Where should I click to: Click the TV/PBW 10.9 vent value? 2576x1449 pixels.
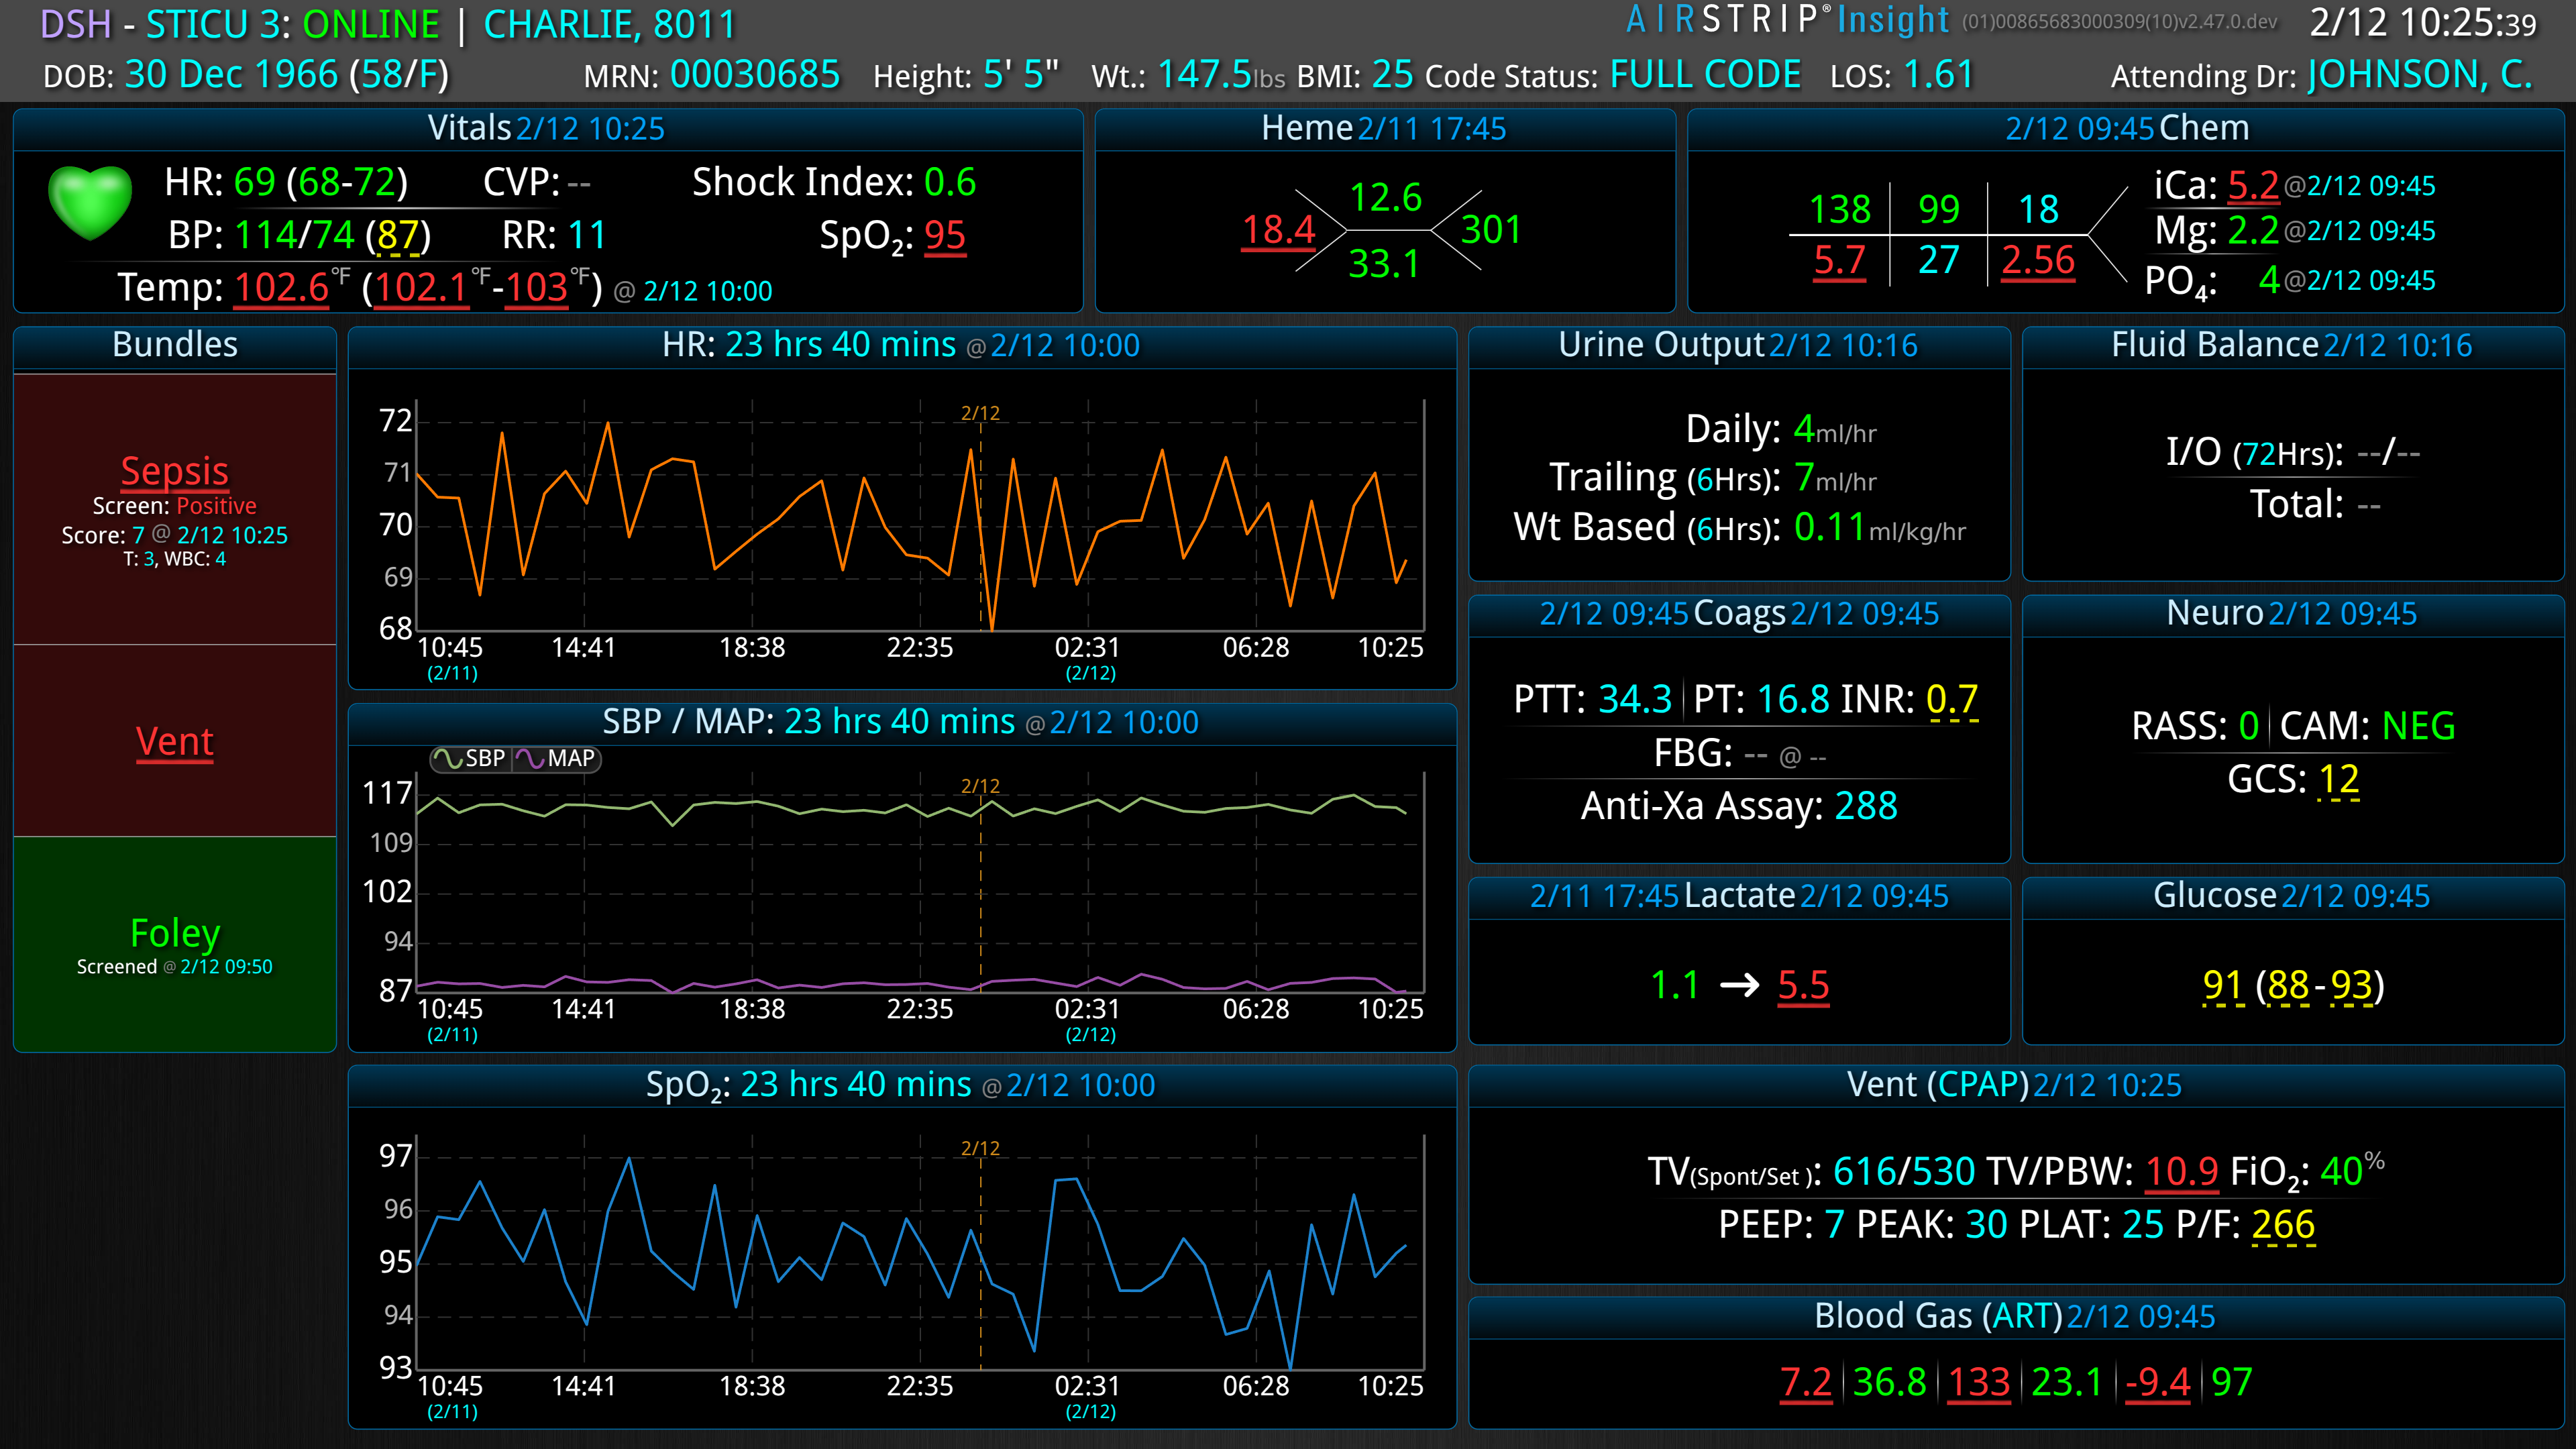(2182, 1171)
